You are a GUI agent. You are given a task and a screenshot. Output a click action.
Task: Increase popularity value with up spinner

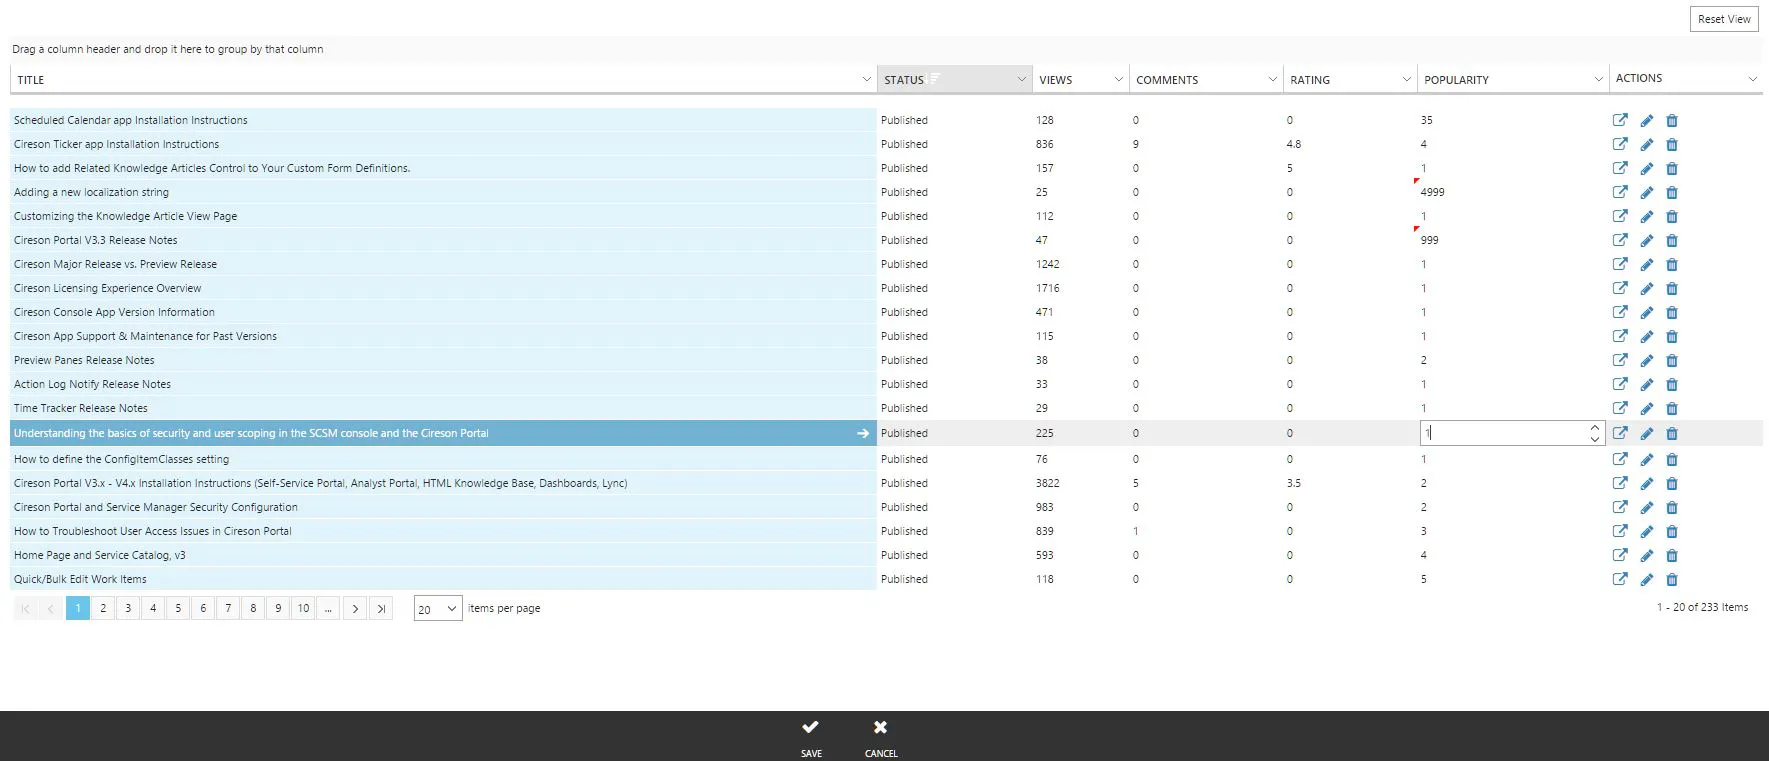click(1595, 428)
